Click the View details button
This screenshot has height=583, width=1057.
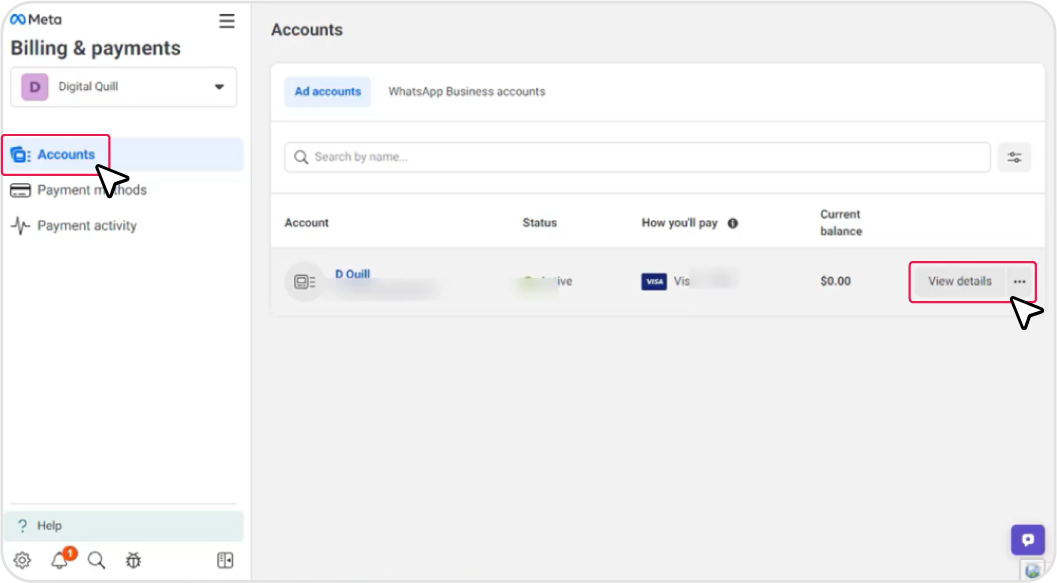pyautogui.click(x=959, y=281)
